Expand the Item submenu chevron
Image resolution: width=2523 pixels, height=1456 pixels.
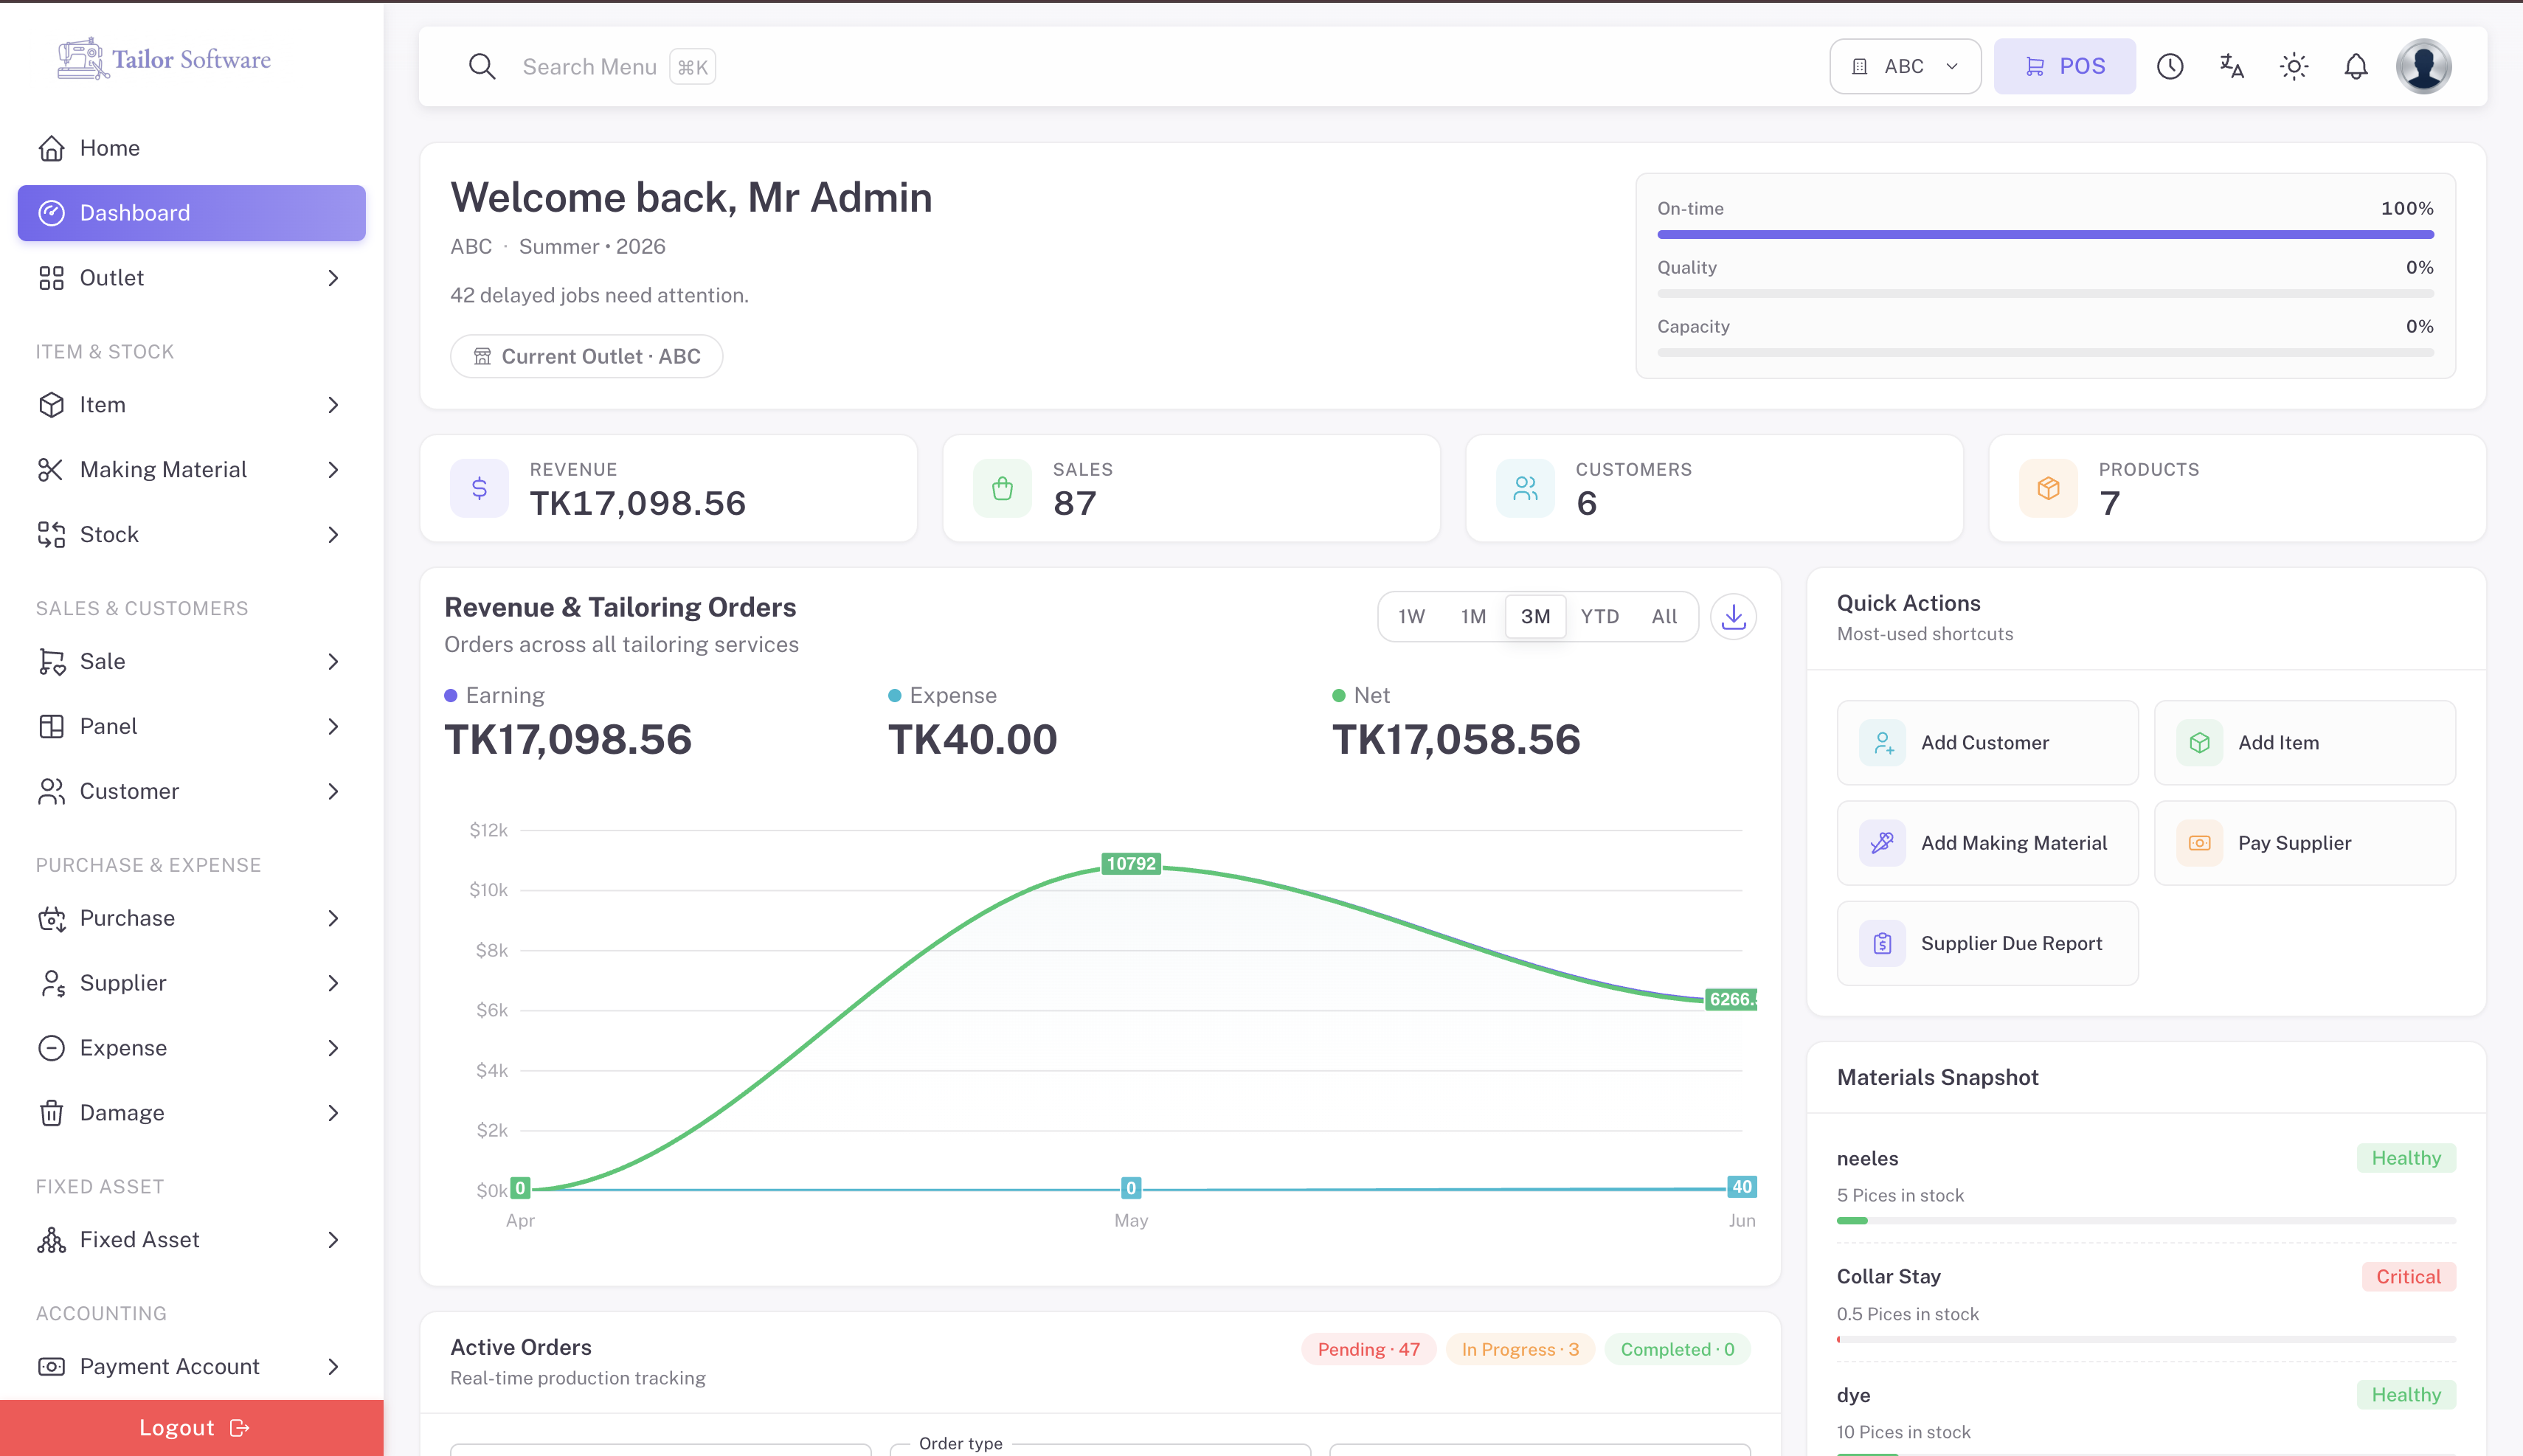point(333,405)
